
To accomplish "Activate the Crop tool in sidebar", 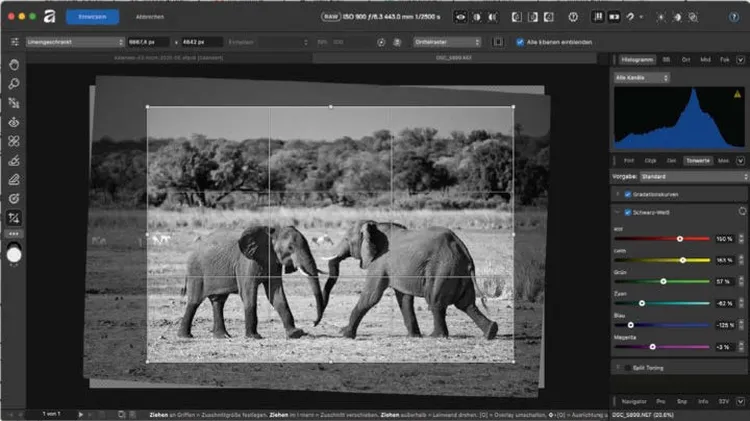I will [14, 217].
